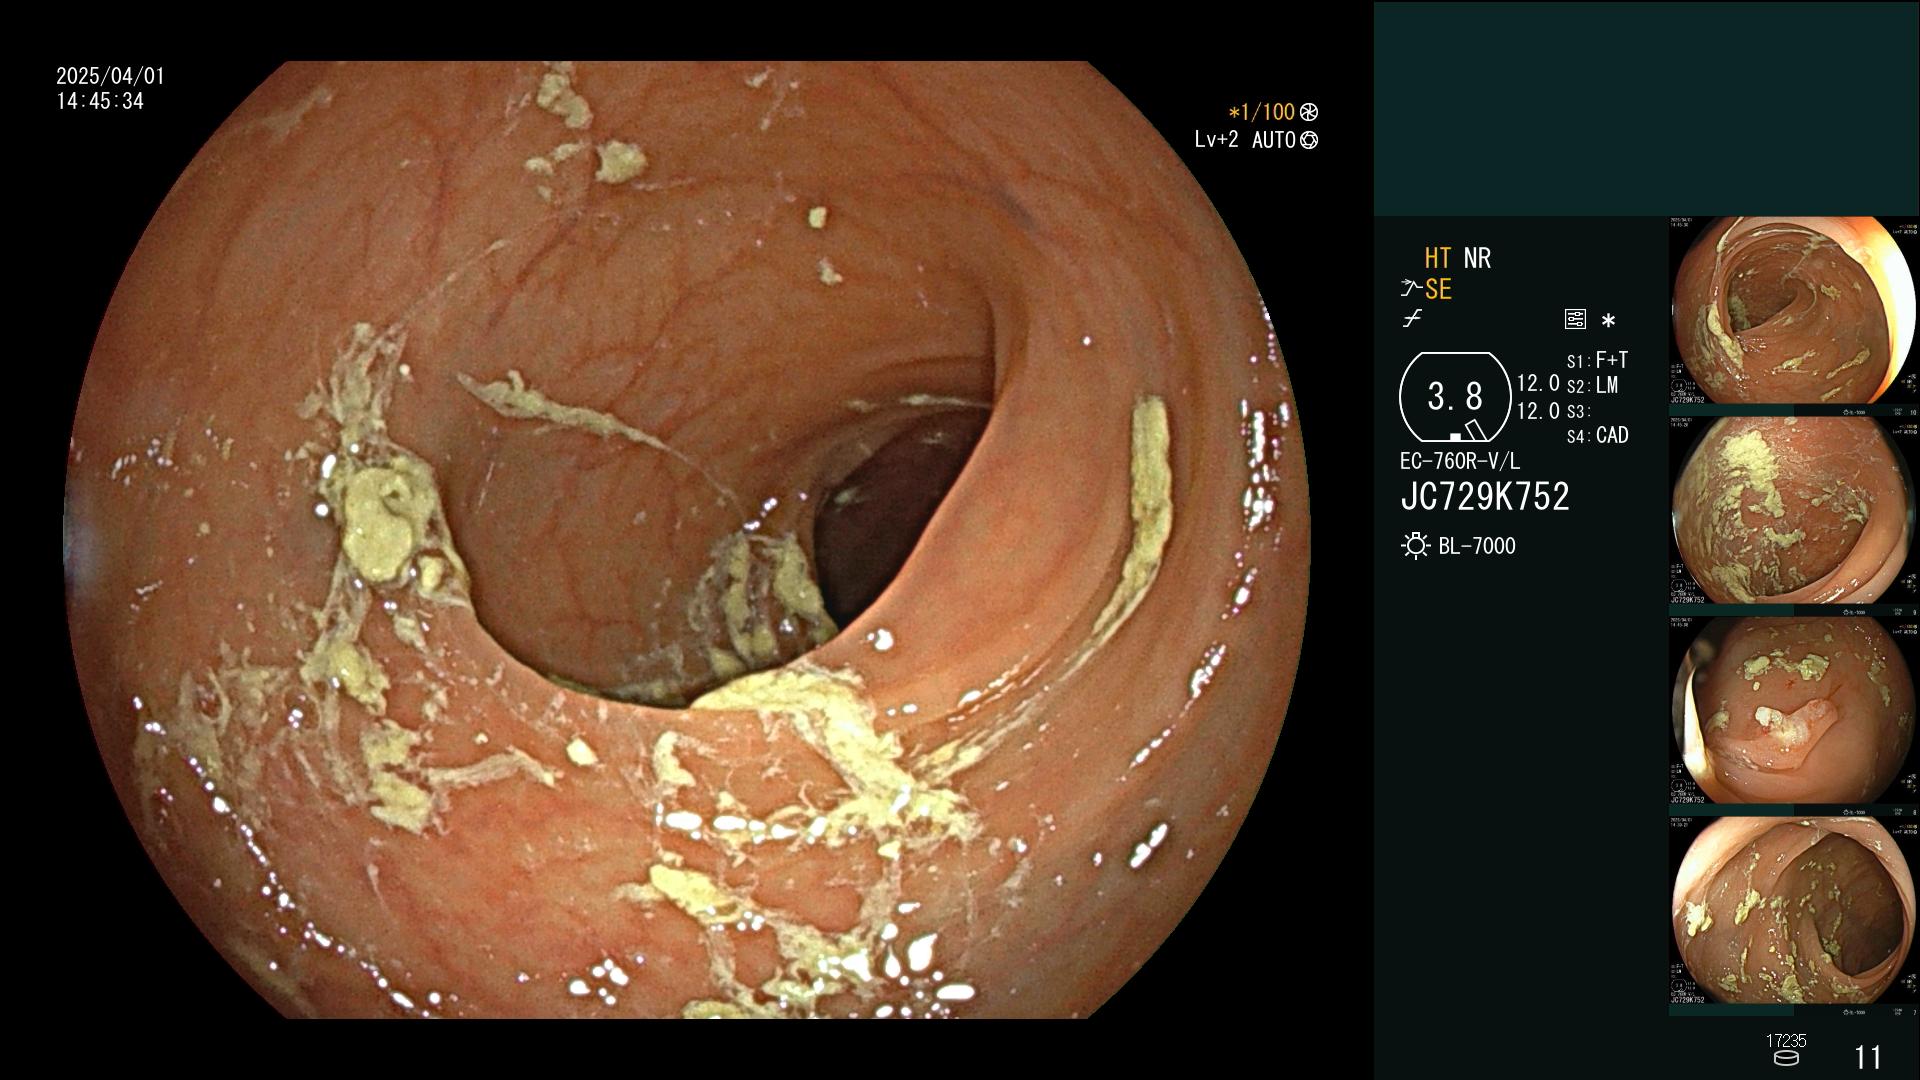Click the S4 switch assignment CAD

[x=1598, y=436]
